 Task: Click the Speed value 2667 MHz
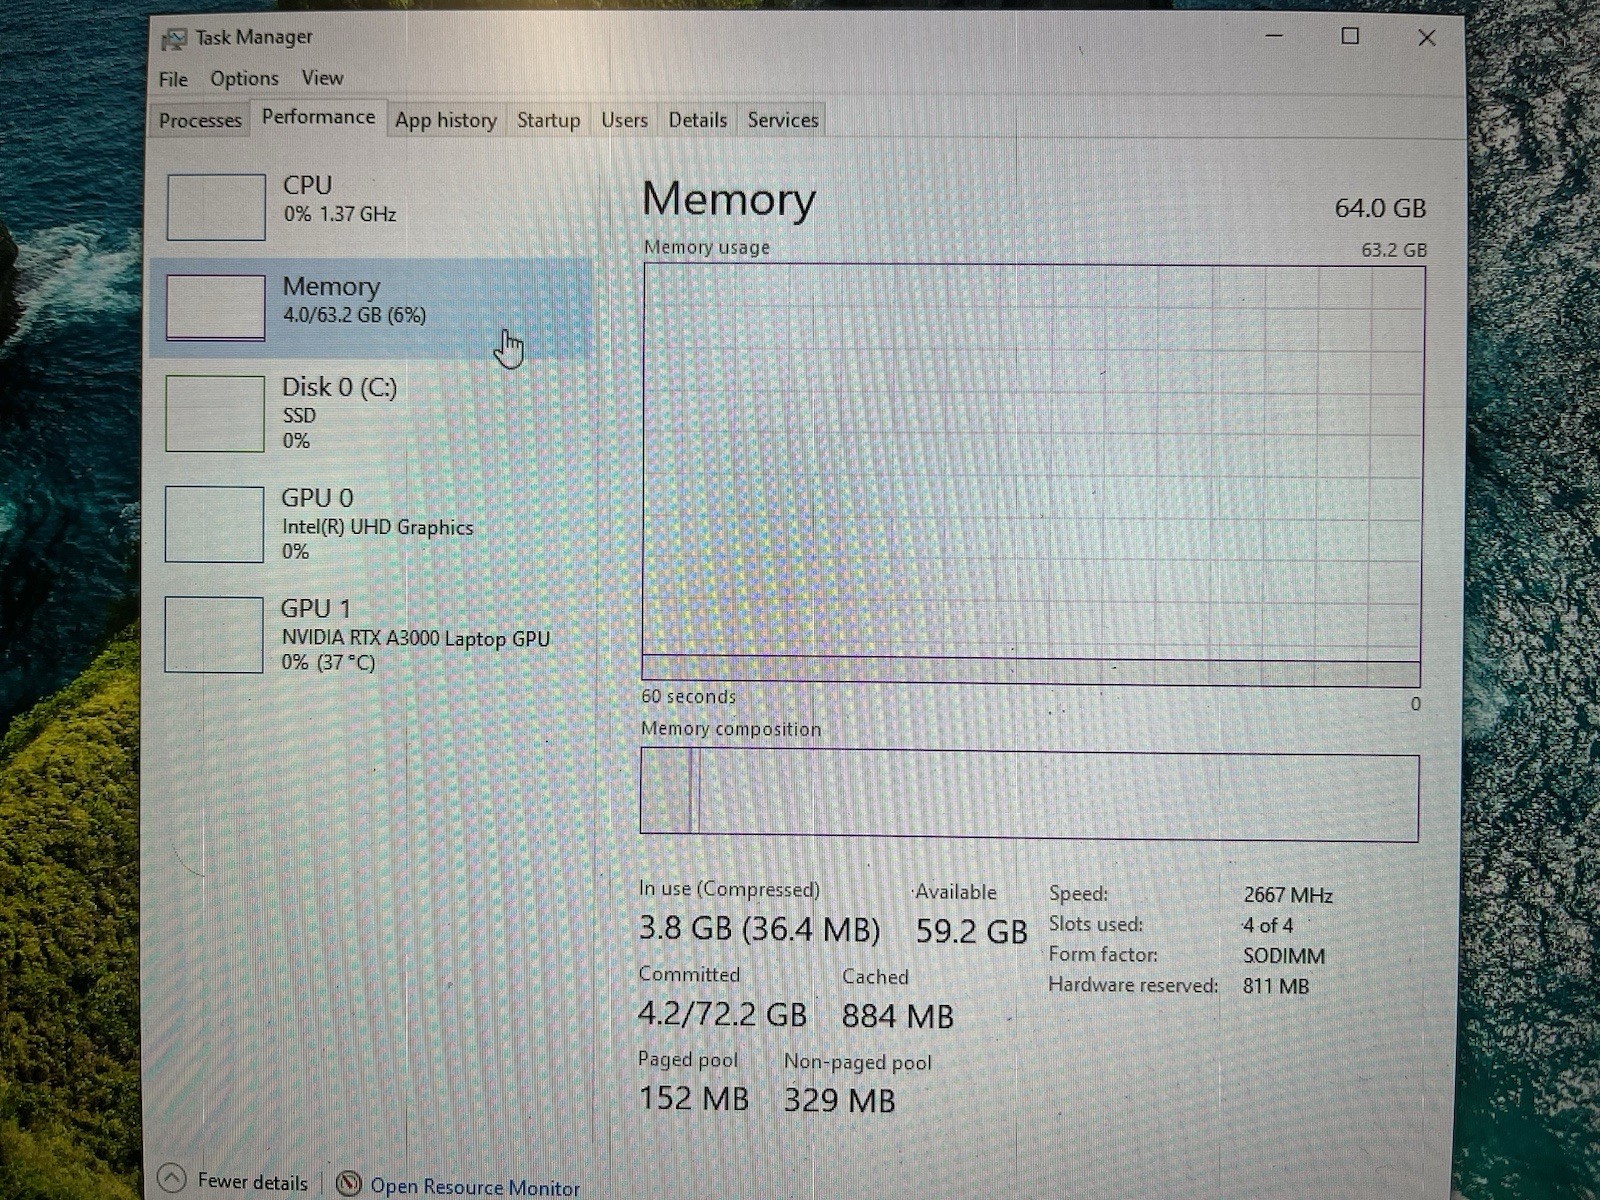click(1288, 895)
